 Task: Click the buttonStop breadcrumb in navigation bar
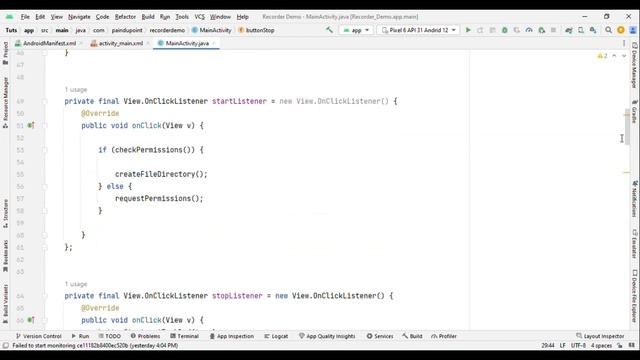[x=256, y=30]
